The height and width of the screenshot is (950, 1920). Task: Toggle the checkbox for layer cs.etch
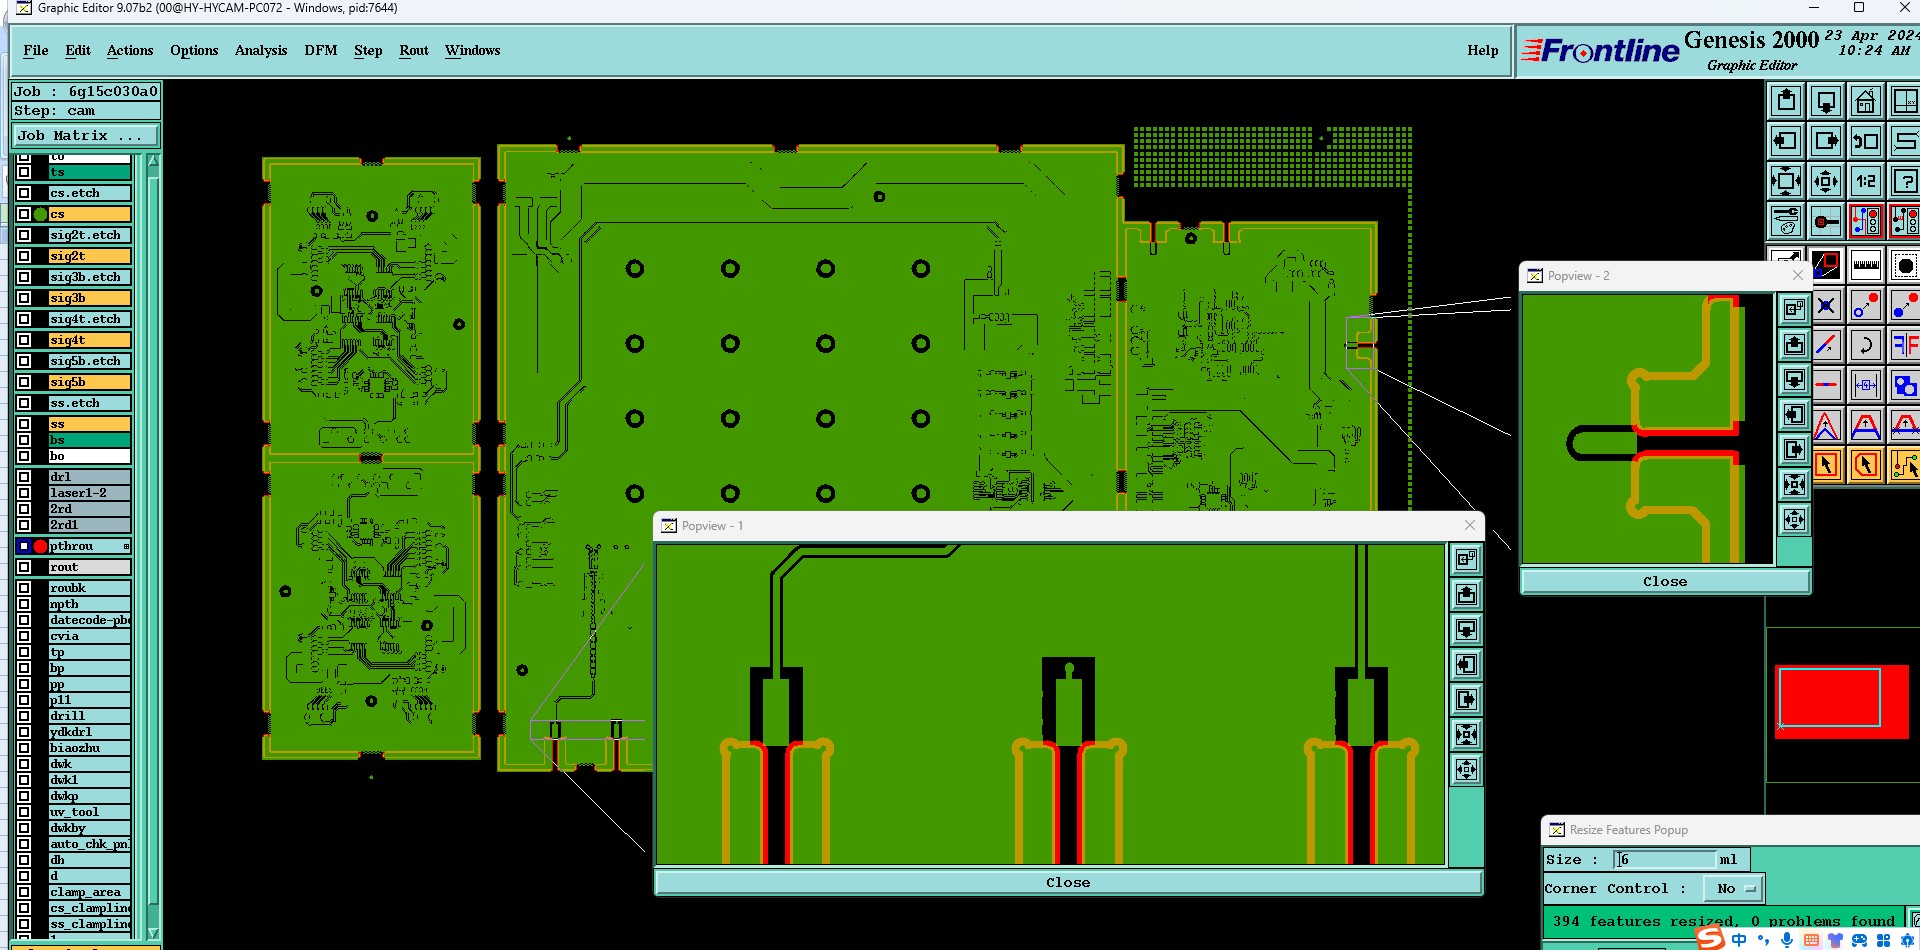tap(24, 193)
